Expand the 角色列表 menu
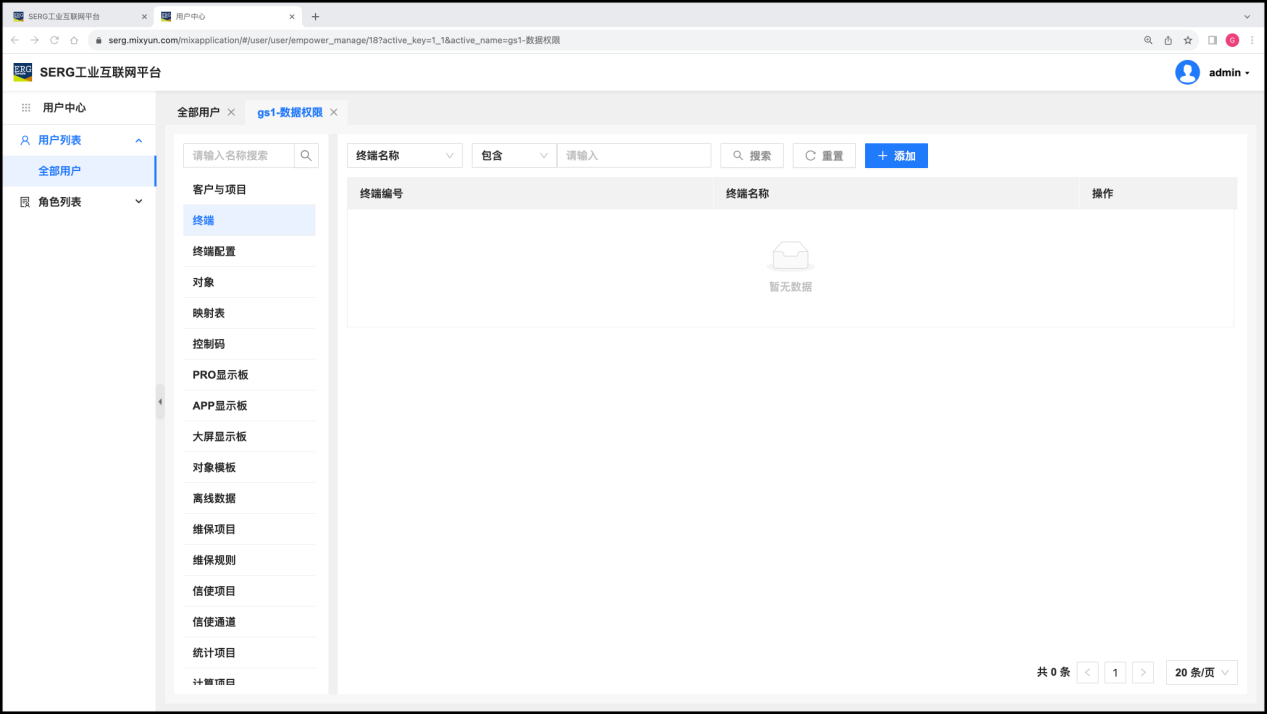The height and width of the screenshot is (714, 1267). pos(78,202)
